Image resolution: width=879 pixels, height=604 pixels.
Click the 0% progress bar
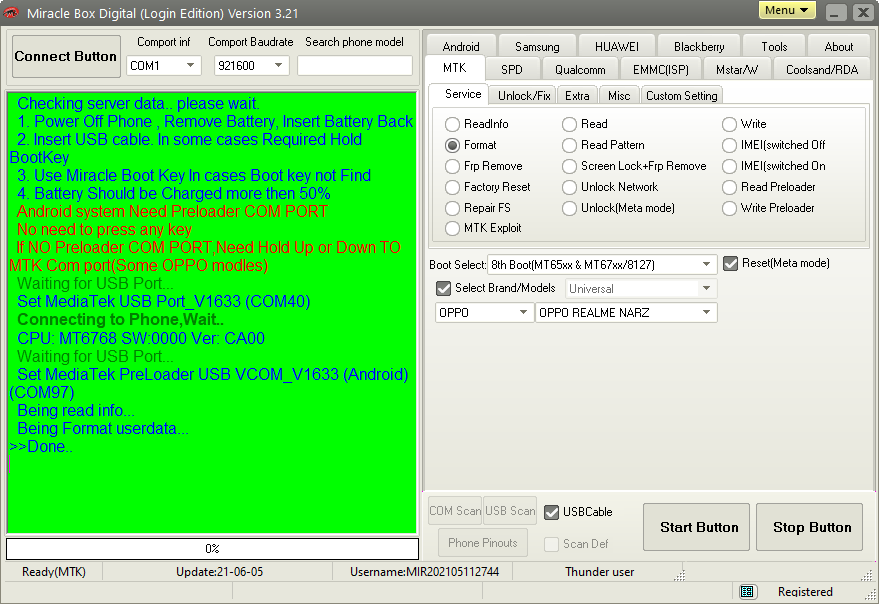[x=212, y=548]
